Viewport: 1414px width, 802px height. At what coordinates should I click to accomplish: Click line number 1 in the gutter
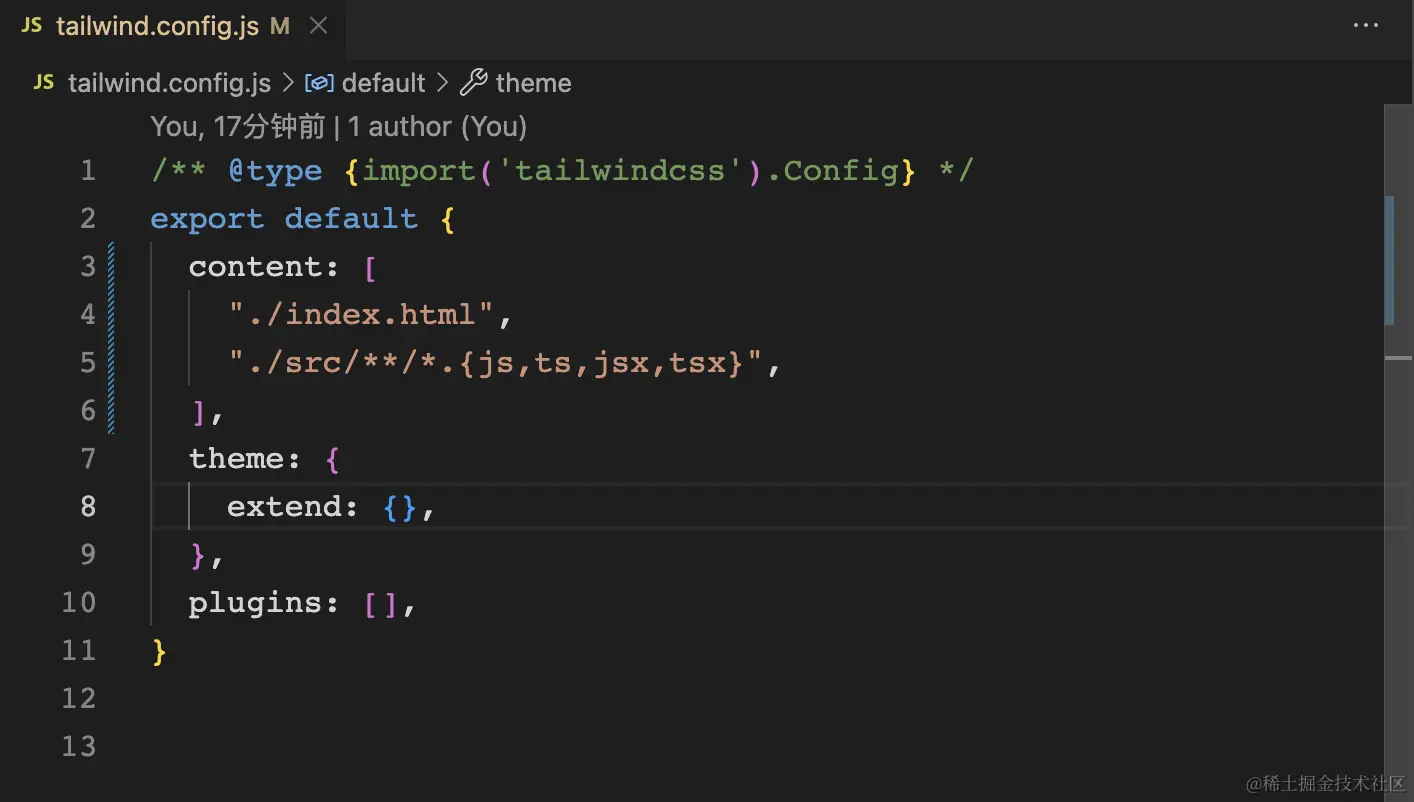(88, 171)
